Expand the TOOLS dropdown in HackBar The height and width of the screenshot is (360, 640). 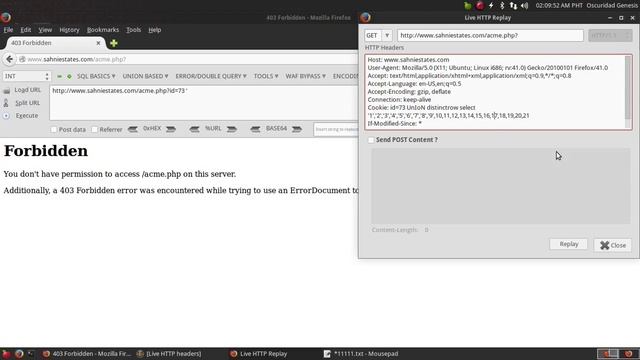266,76
